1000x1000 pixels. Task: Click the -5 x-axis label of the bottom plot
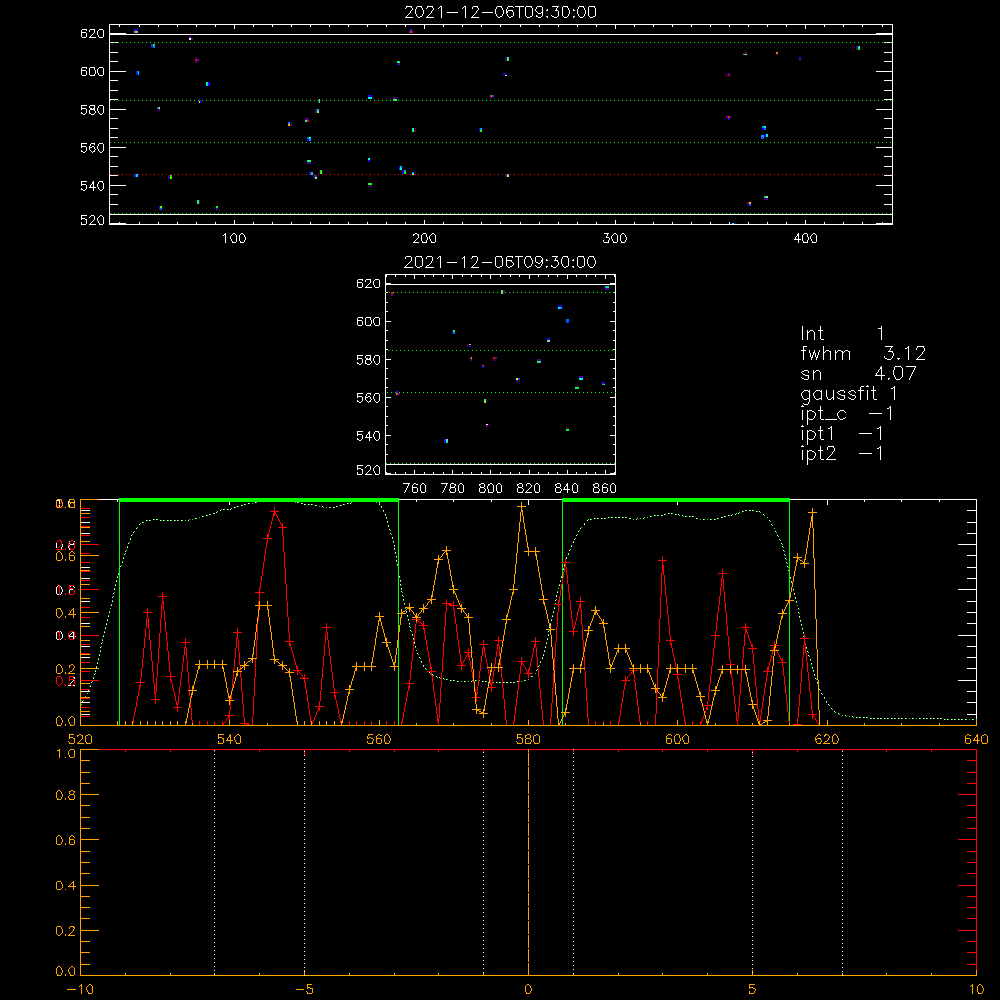(304, 989)
